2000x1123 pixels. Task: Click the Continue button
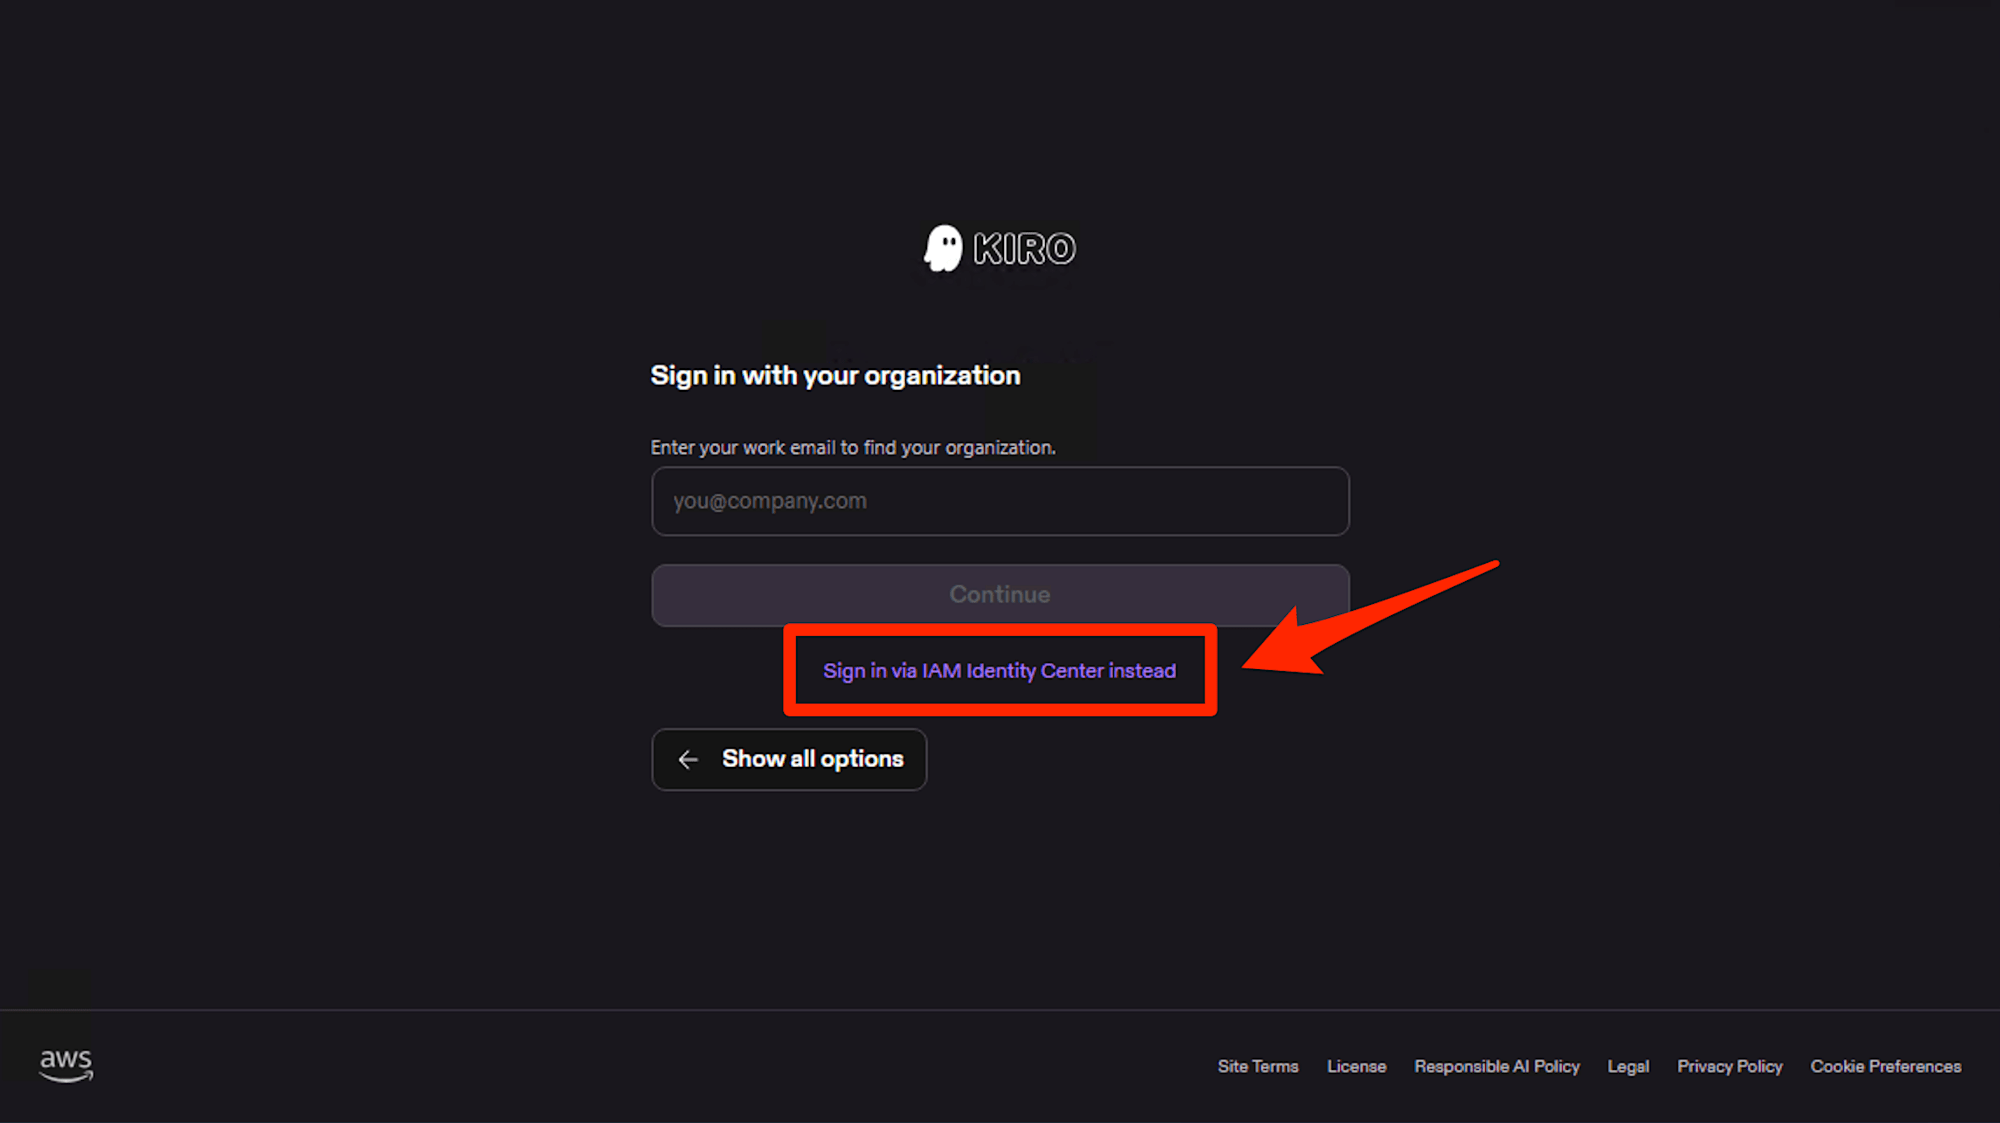tap(1000, 595)
